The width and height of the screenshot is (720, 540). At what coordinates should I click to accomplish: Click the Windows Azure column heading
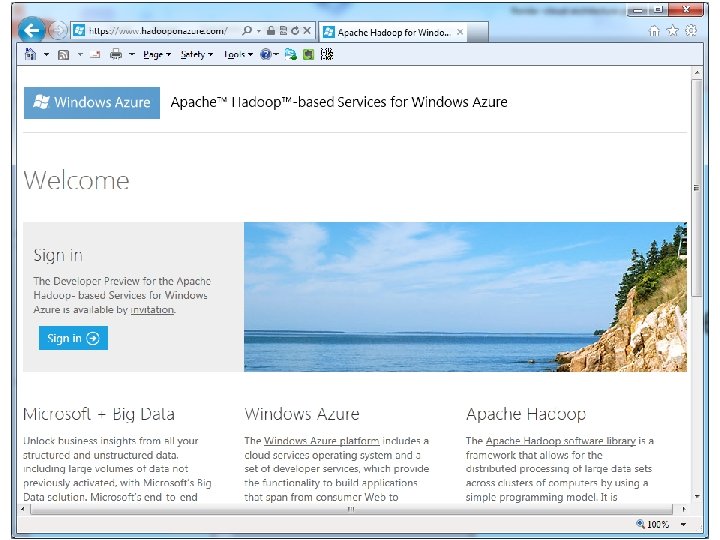302,414
